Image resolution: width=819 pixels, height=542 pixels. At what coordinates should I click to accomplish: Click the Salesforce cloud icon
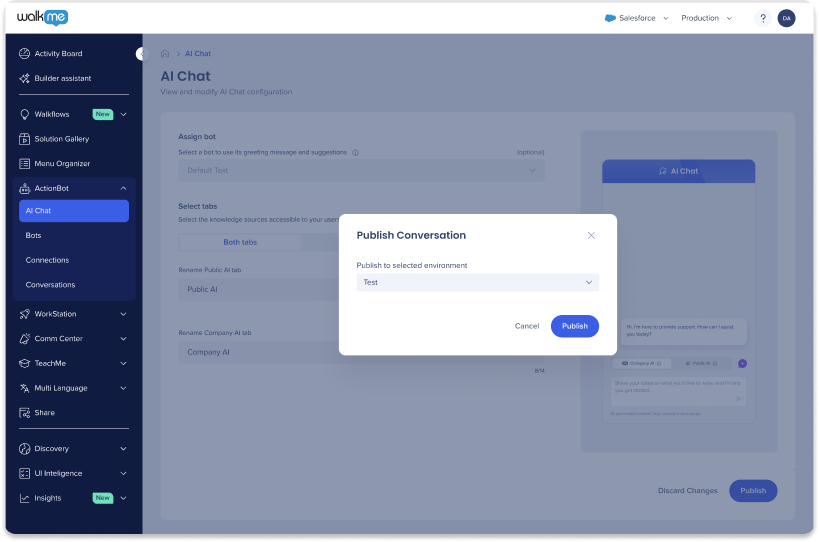(610, 18)
